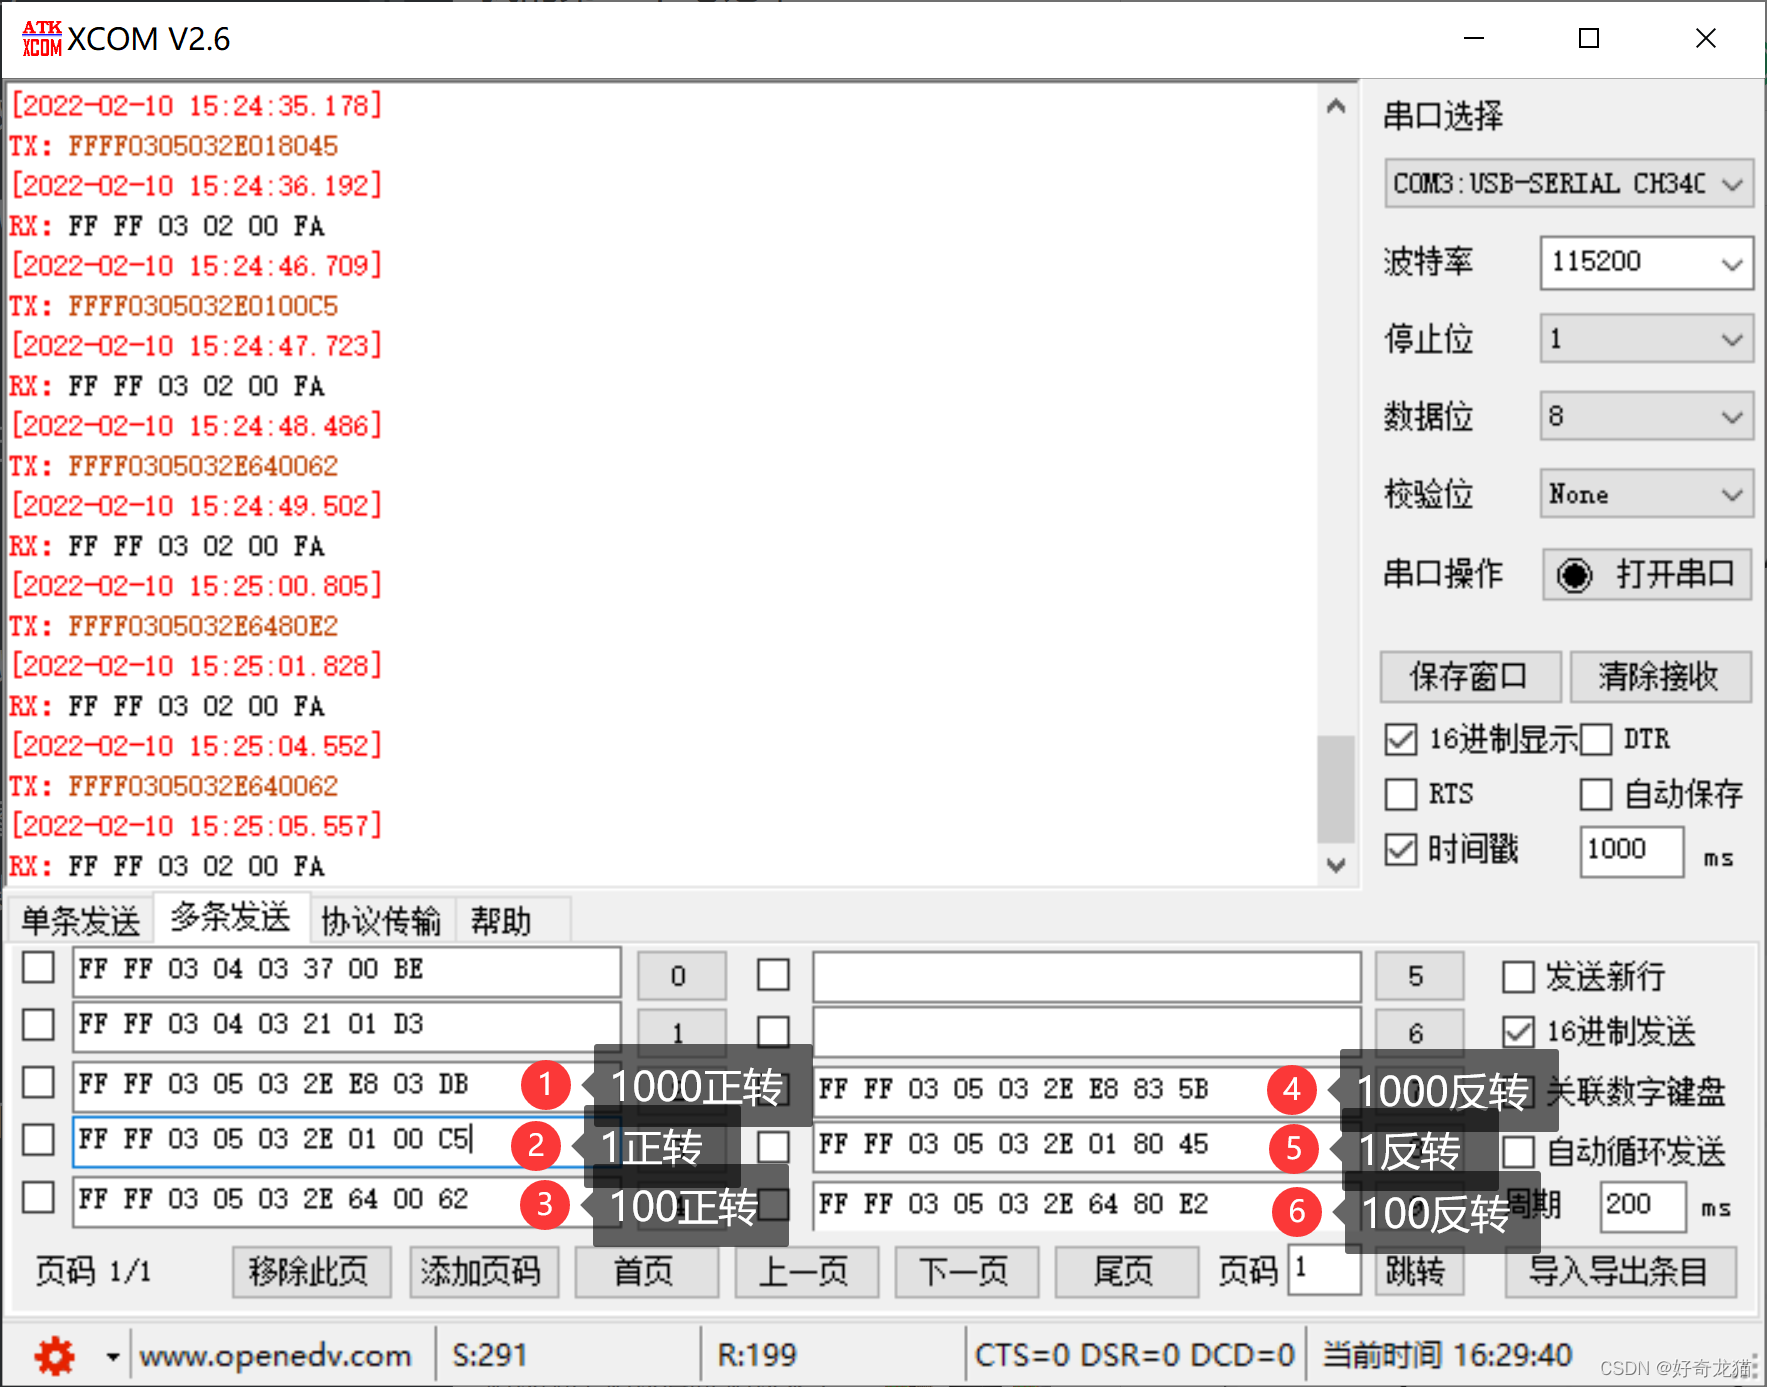Click the timestamp interval field showing 1000
Image resolution: width=1767 pixels, height=1387 pixels.
(x=1632, y=851)
